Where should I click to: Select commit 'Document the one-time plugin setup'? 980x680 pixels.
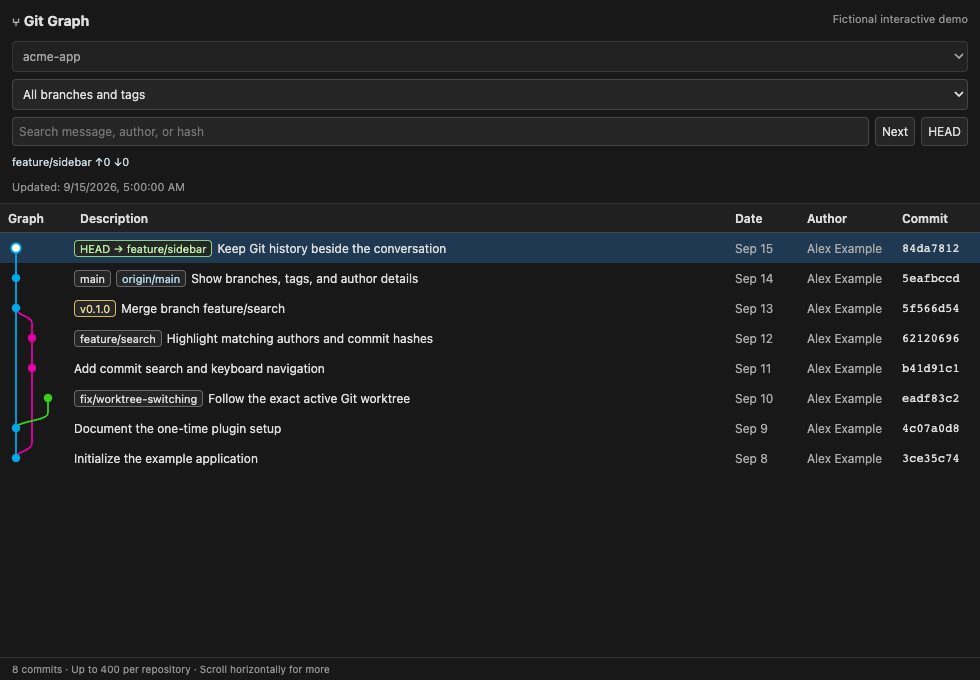tap(178, 429)
